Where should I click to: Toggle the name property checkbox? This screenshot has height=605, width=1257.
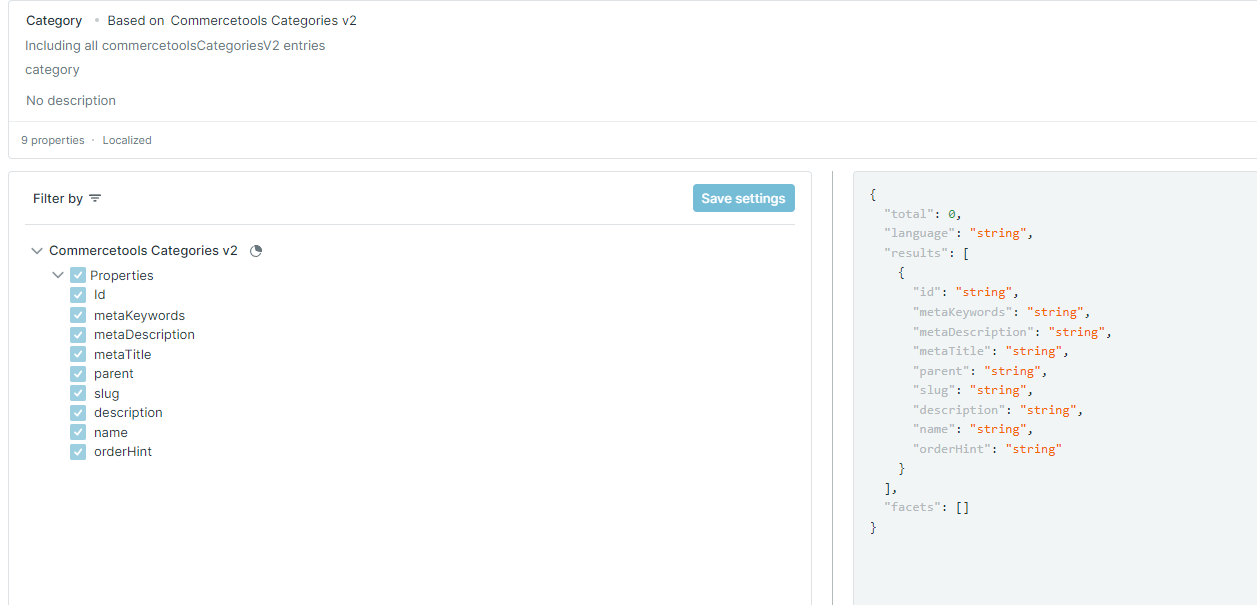coord(78,432)
